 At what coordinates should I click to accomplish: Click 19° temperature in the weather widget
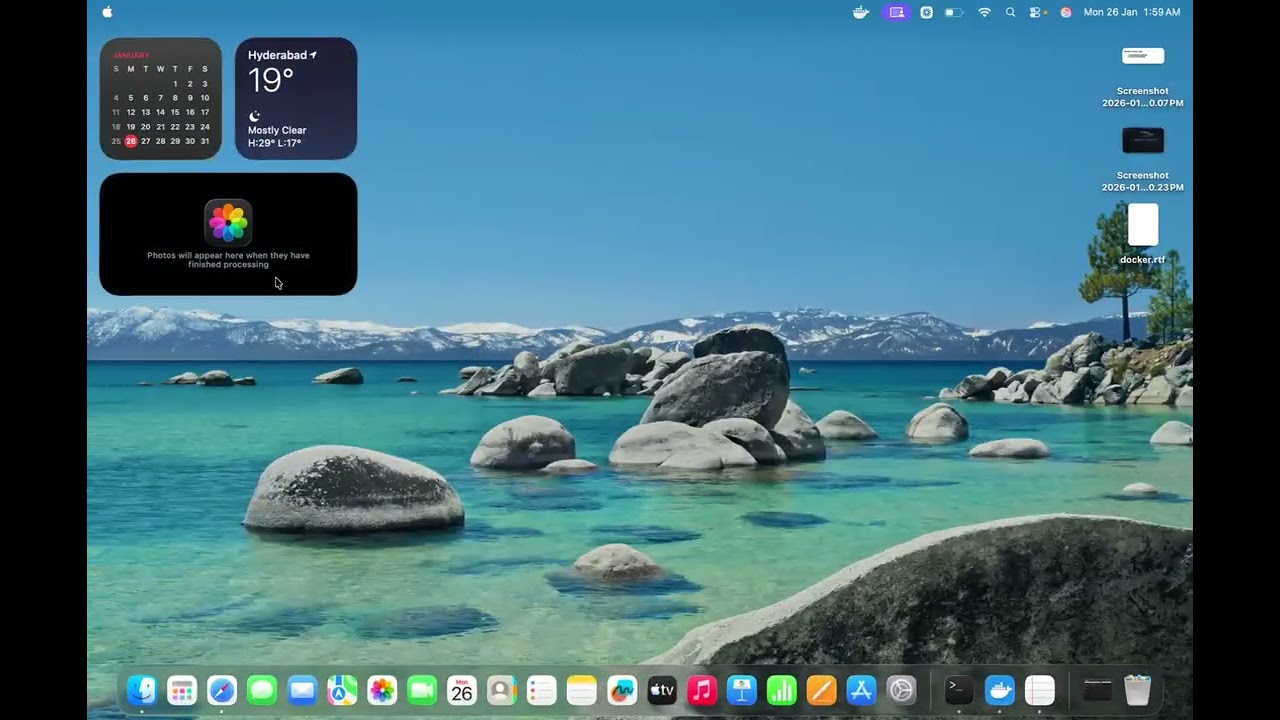tap(271, 81)
